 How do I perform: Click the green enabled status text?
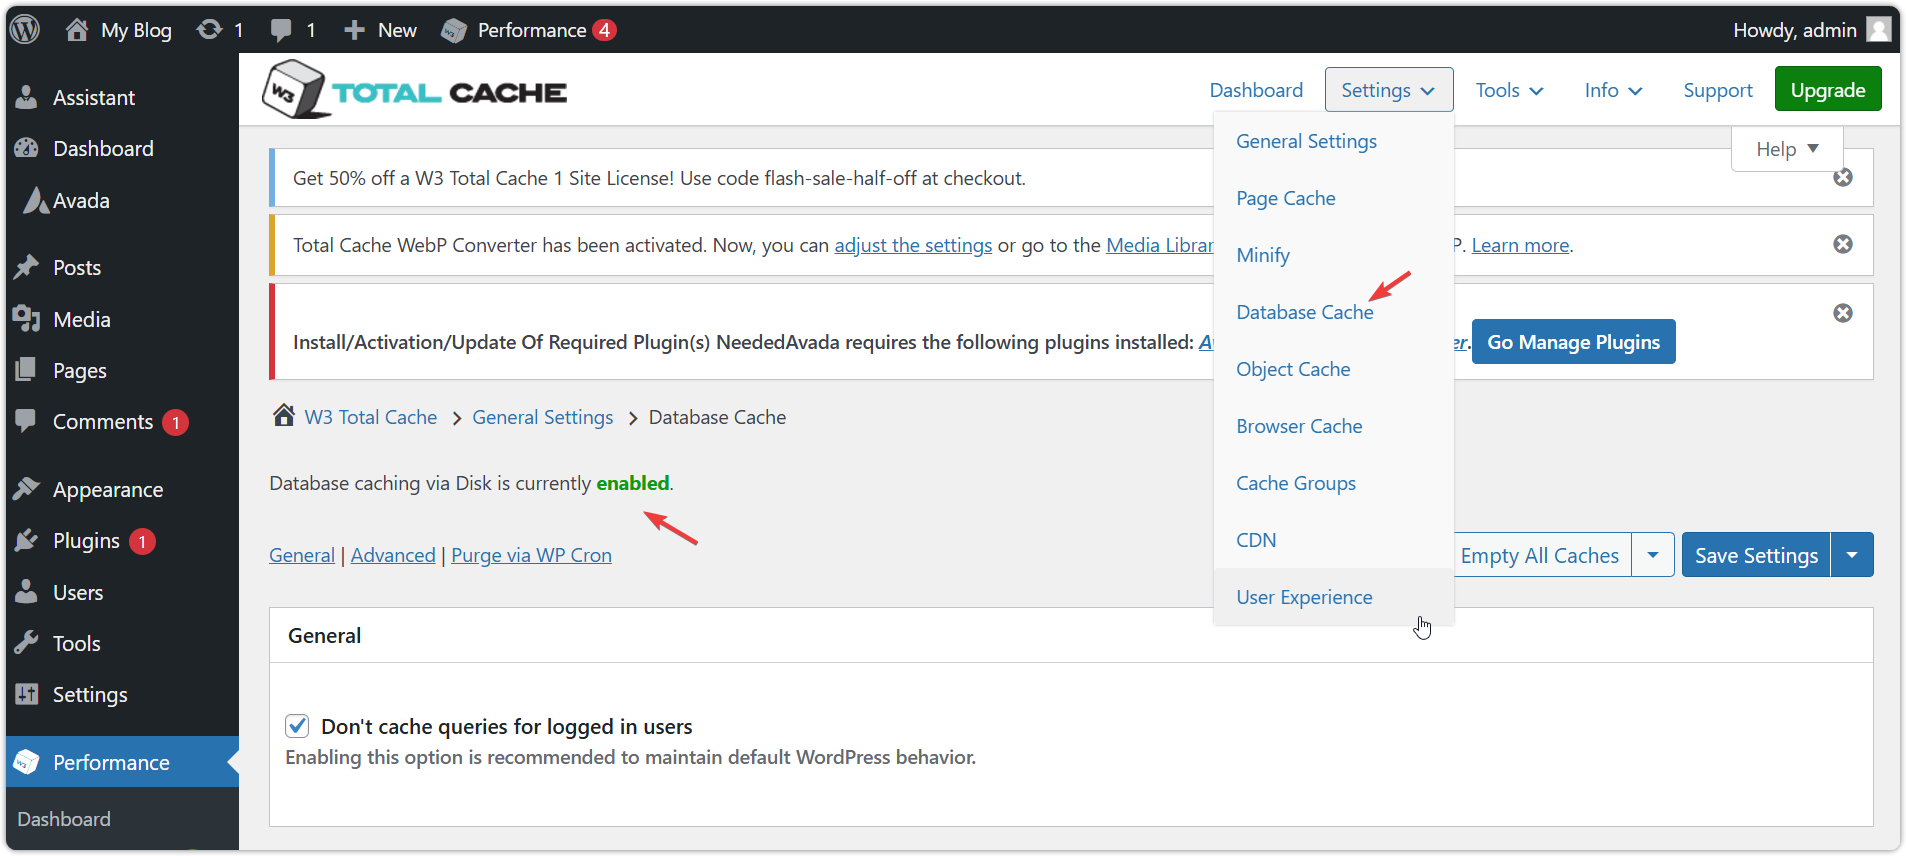pyautogui.click(x=633, y=483)
